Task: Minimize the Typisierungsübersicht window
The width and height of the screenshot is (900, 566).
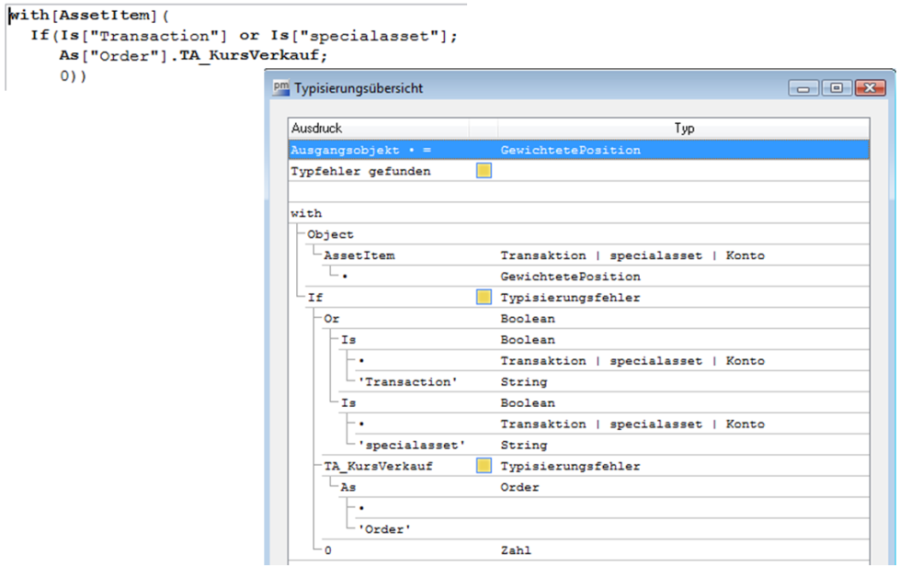Action: pyautogui.click(x=805, y=88)
